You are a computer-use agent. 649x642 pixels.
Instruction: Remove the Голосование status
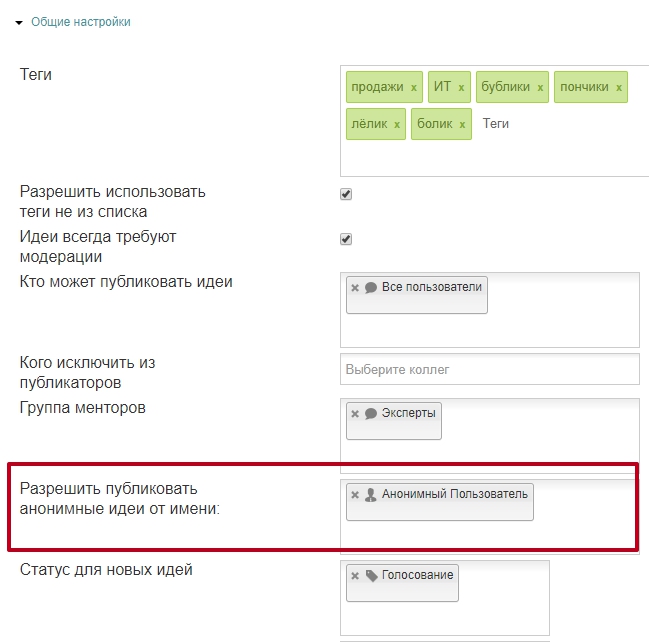[355, 576]
